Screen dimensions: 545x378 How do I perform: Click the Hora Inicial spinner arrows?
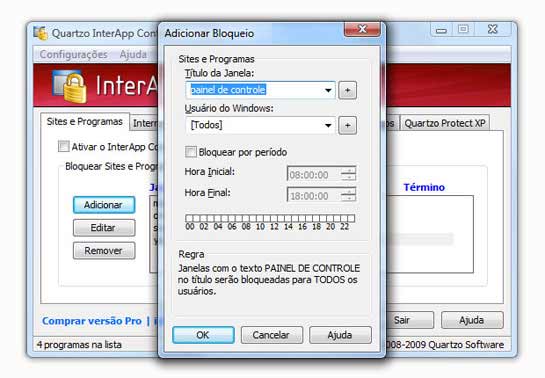[x=348, y=174]
